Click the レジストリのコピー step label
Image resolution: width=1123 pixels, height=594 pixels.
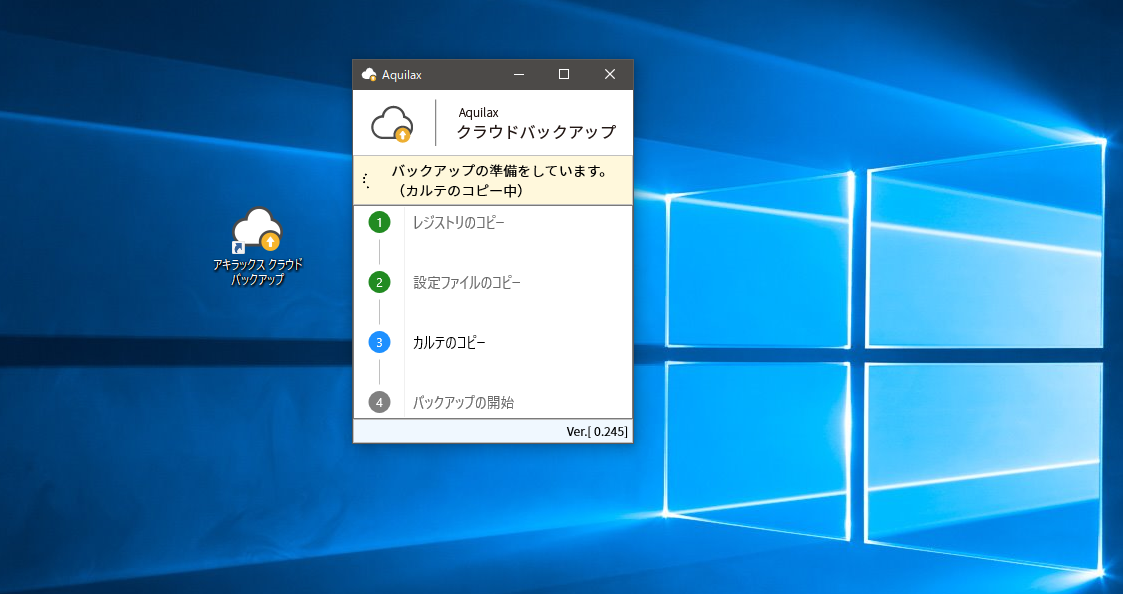click(x=458, y=222)
